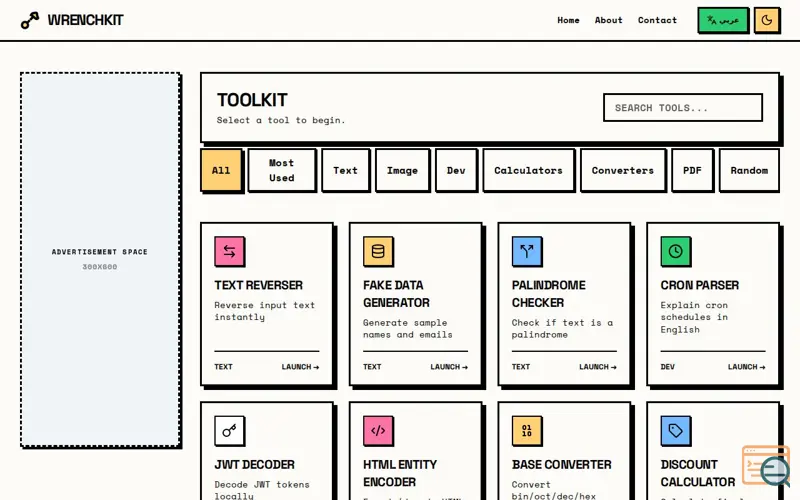Click the DEV tag on Cron Parser card
The height and width of the screenshot is (500, 800).
pos(667,367)
